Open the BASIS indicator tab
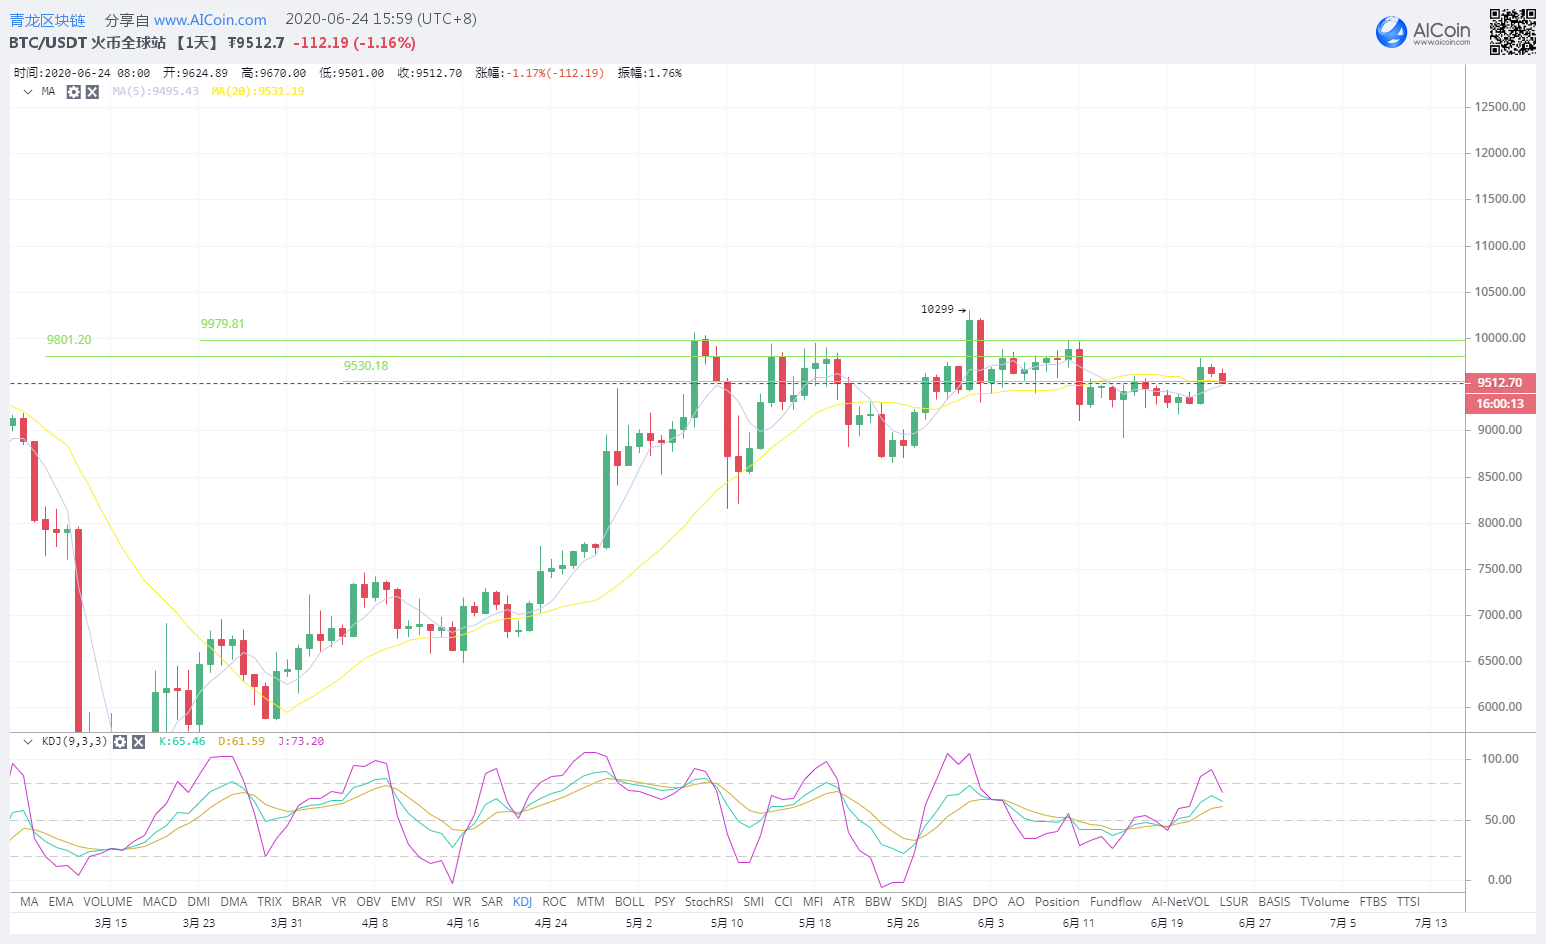Image resolution: width=1546 pixels, height=944 pixels. tap(1274, 902)
